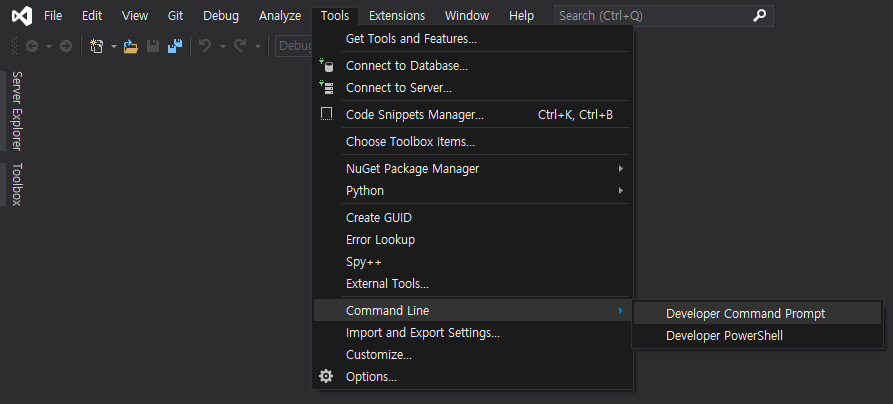893x404 pixels.
Task: Choose Connect to Database entry
Action: click(473, 66)
